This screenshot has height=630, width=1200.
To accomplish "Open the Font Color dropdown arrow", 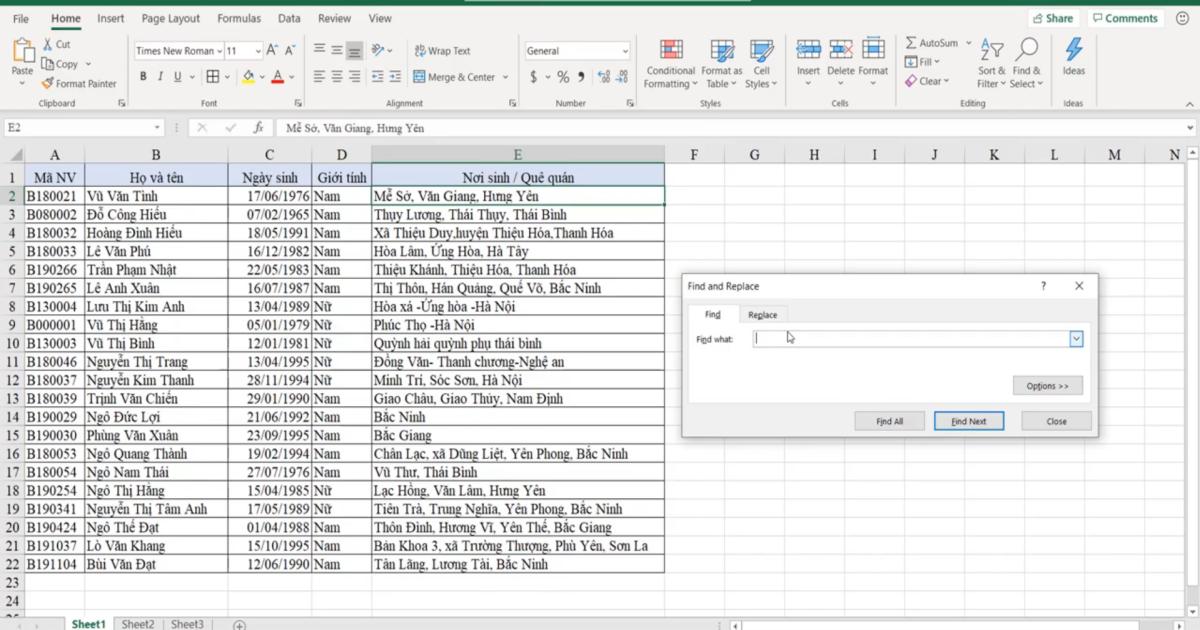I will (292, 77).
